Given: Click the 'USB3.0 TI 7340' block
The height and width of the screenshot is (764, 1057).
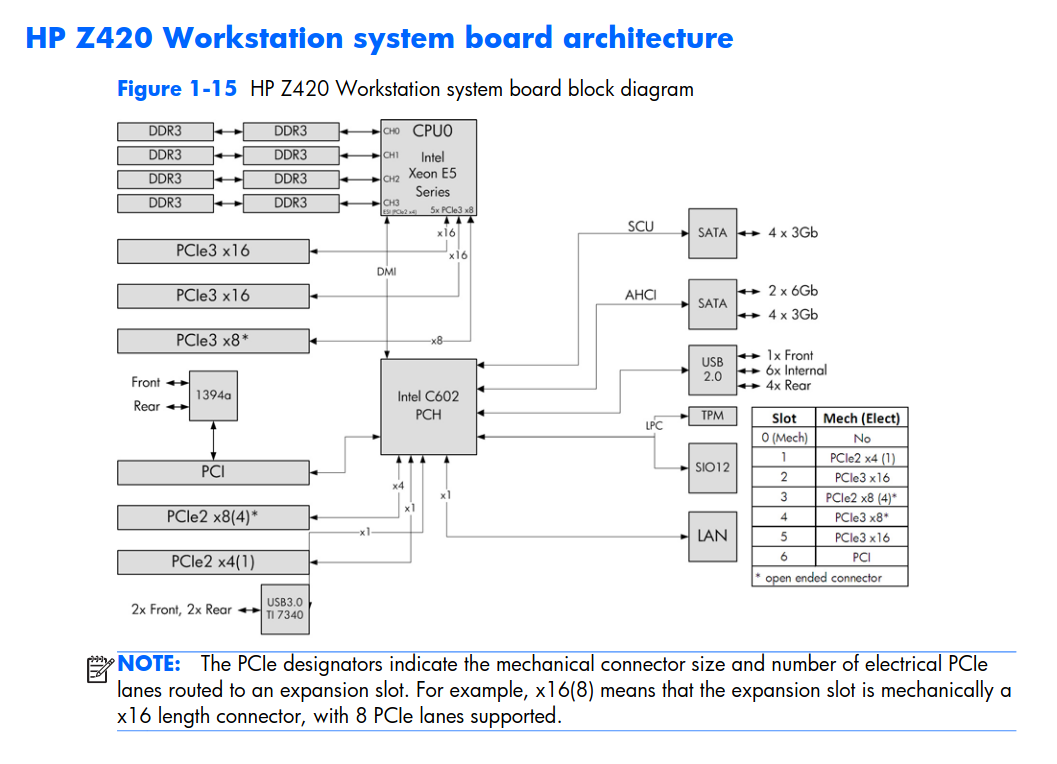Looking at the screenshot, I should click(285, 609).
